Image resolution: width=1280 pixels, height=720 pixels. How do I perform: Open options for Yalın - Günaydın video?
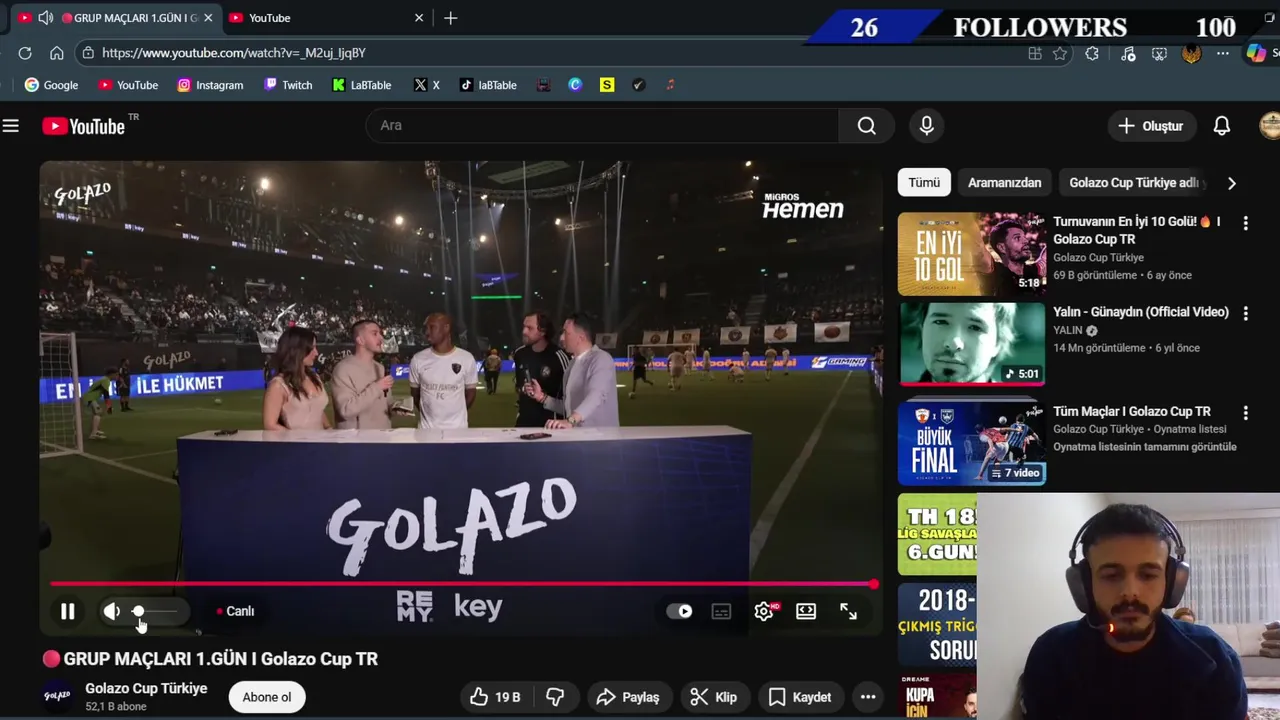pyautogui.click(x=1245, y=313)
